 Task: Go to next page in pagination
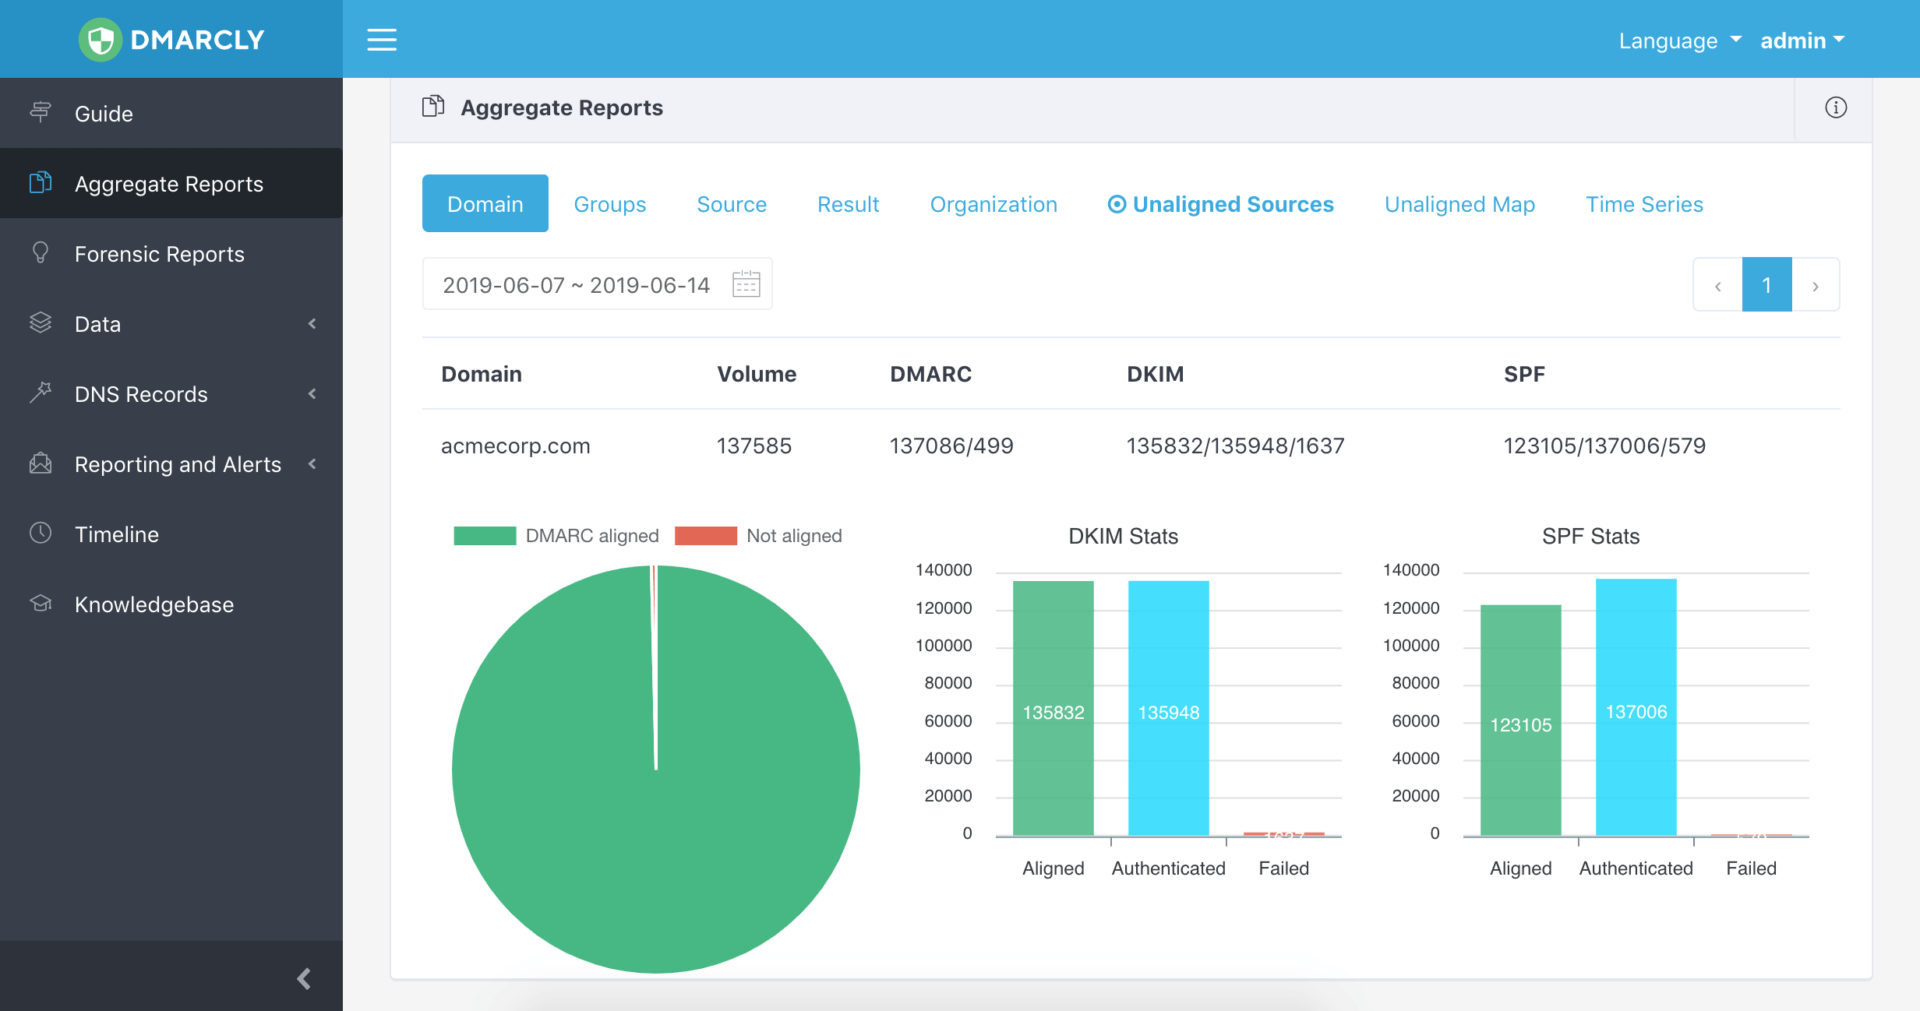coord(1815,286)
